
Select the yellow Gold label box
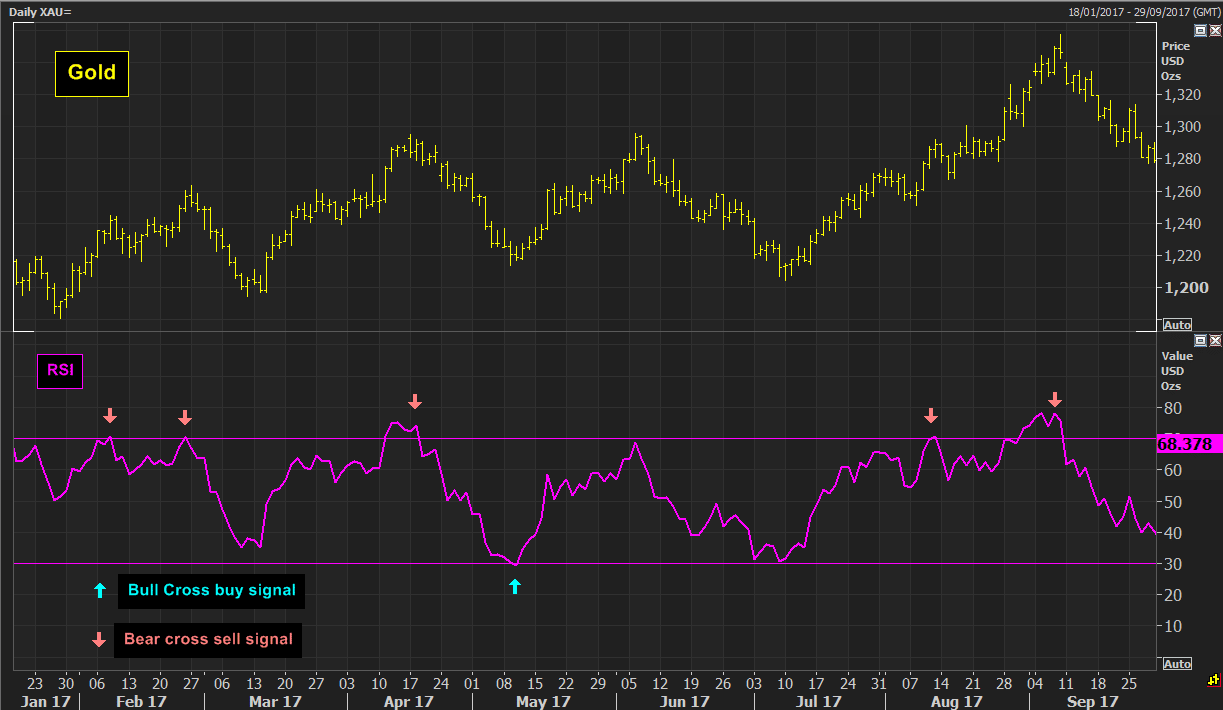(x=92, y=73)
